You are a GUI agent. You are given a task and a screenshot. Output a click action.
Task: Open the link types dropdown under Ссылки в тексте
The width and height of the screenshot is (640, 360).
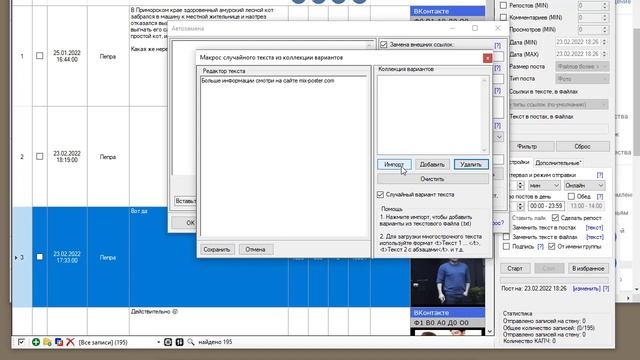pos(558,104)
